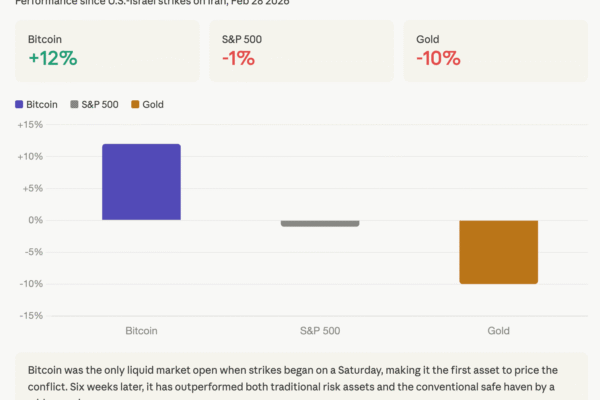Select the small gray S&P 500 bar
Screen dimensions: 600x400
[320, 223]
